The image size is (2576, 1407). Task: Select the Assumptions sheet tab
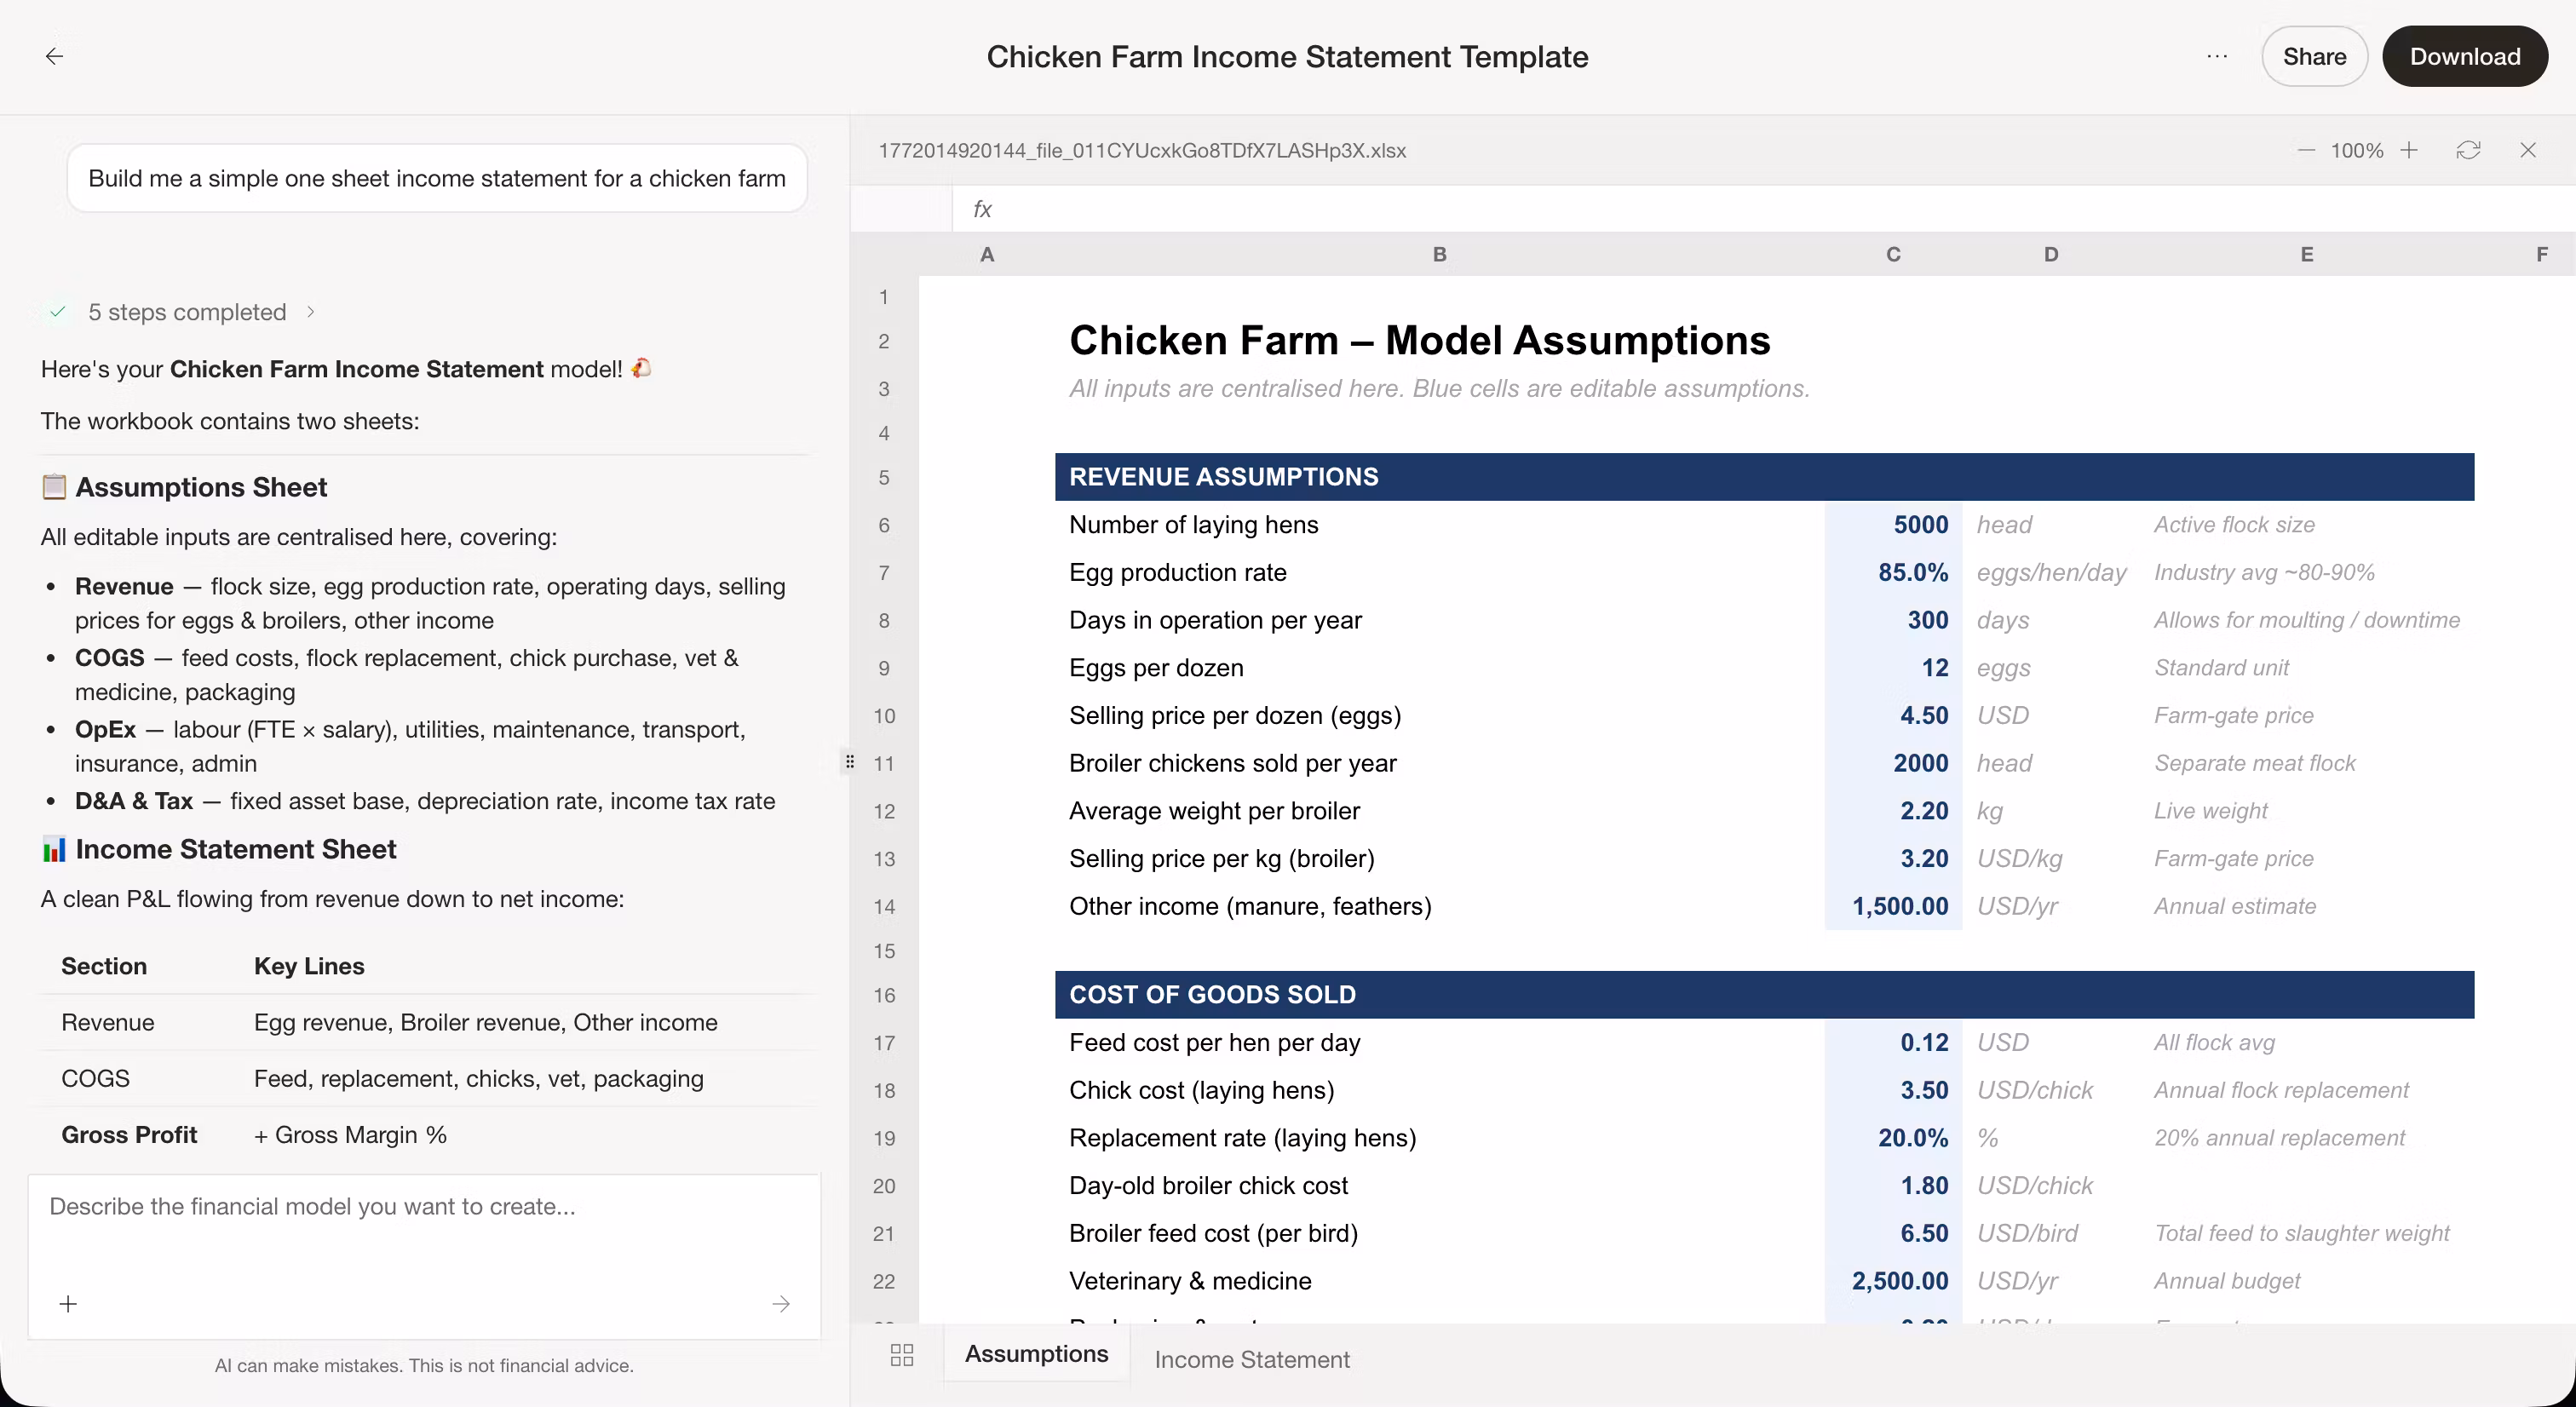(1036, 1354)
